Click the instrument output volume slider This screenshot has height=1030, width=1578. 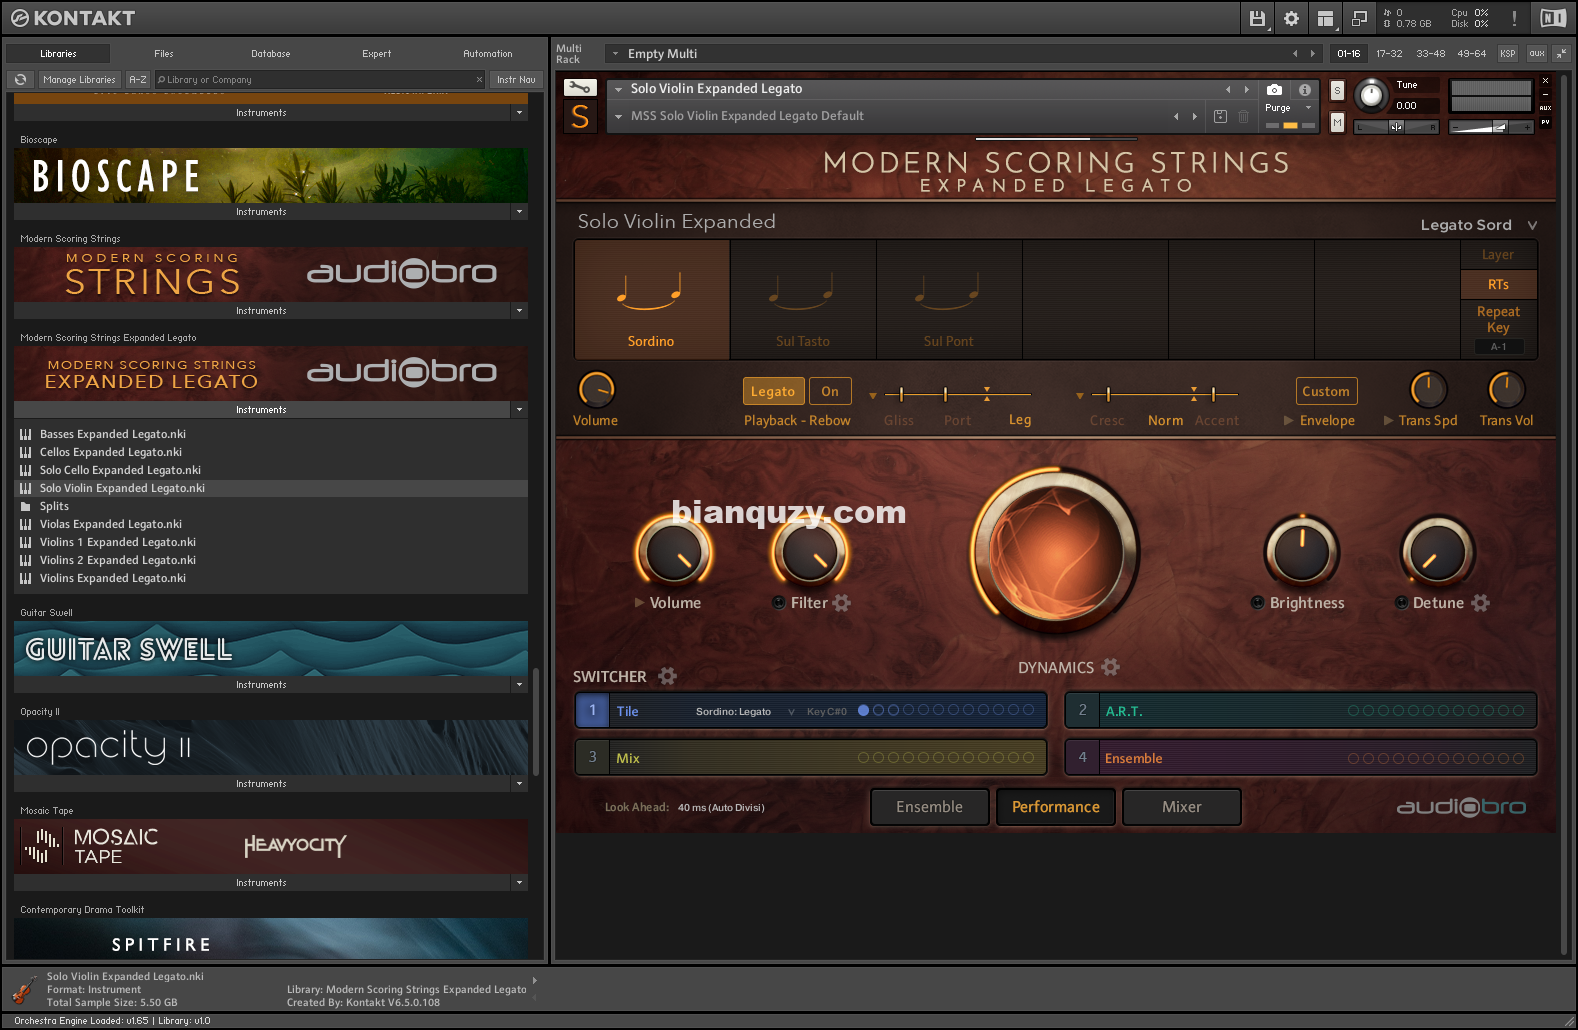1491,127
